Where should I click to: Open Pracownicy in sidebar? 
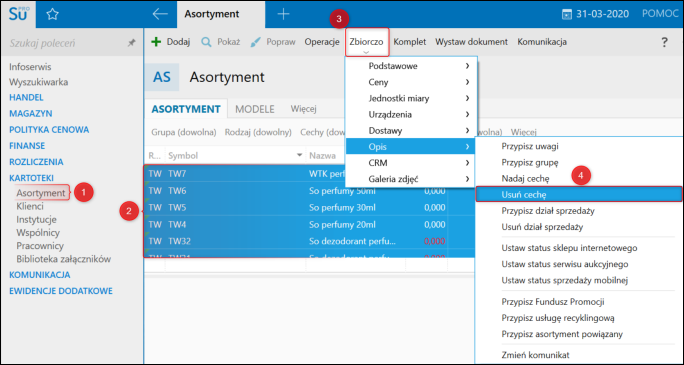pyautogui.click(x=40, y=246)
